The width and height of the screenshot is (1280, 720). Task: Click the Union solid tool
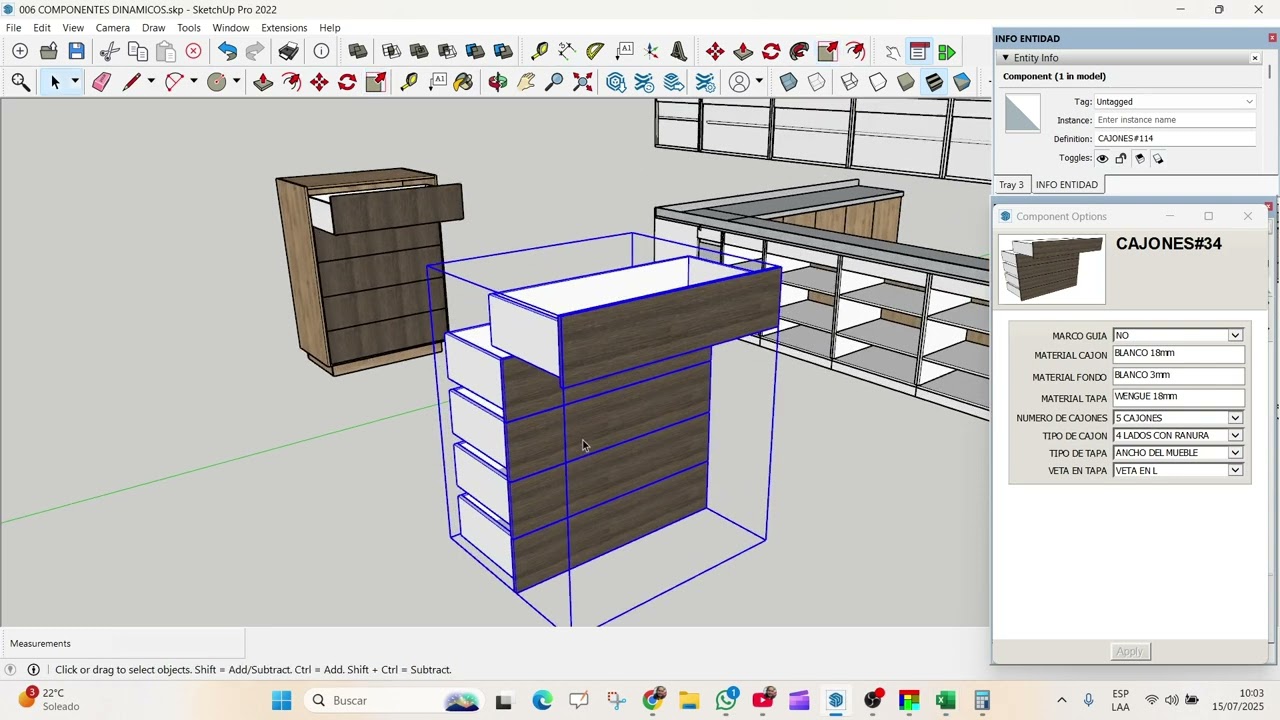[419, 51]
